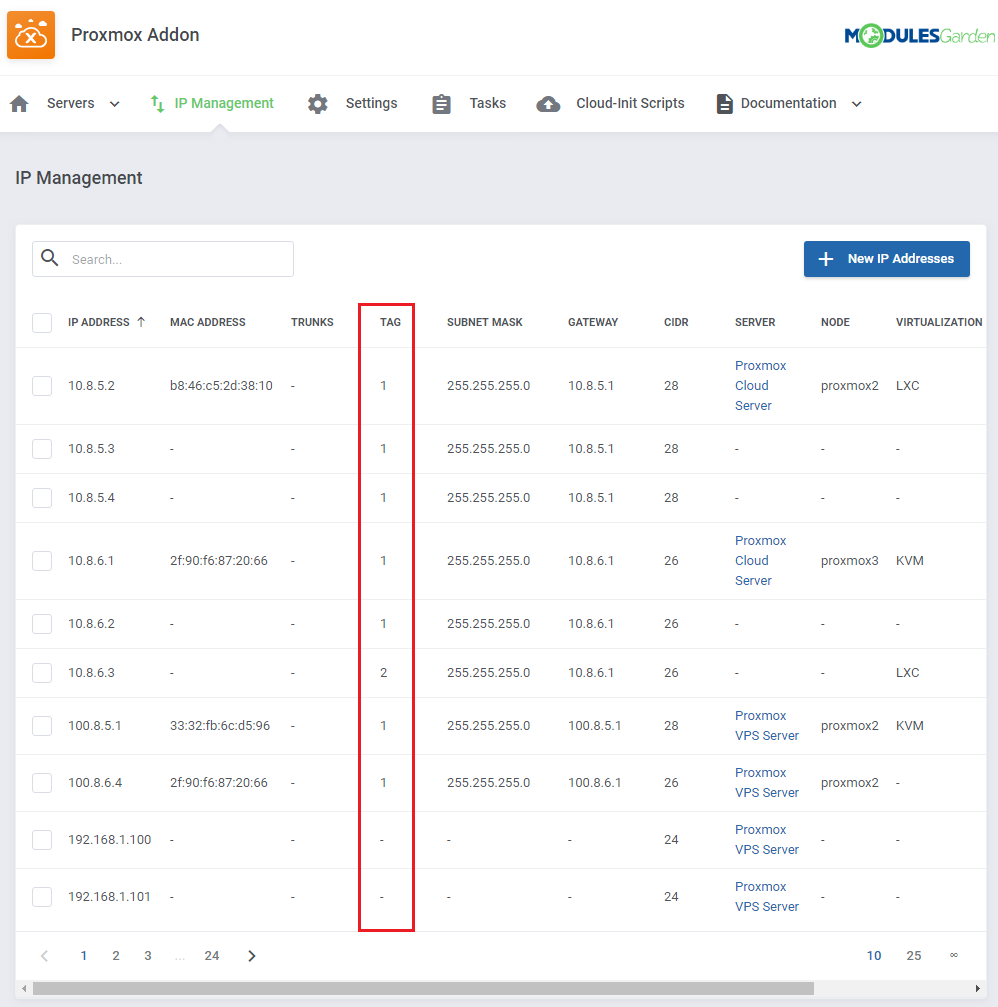Screen dimensions: 998x1007
Task: Check the row for IP 100.8.5.1
Action: [42, 726]
